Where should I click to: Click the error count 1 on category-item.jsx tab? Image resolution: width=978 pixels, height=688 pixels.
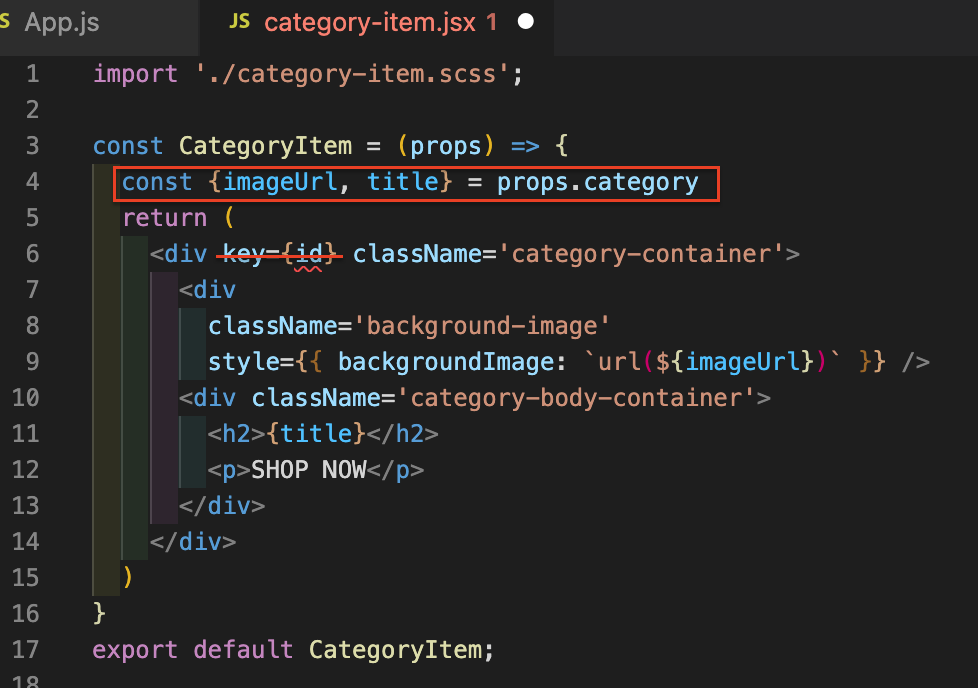(492, 22)
